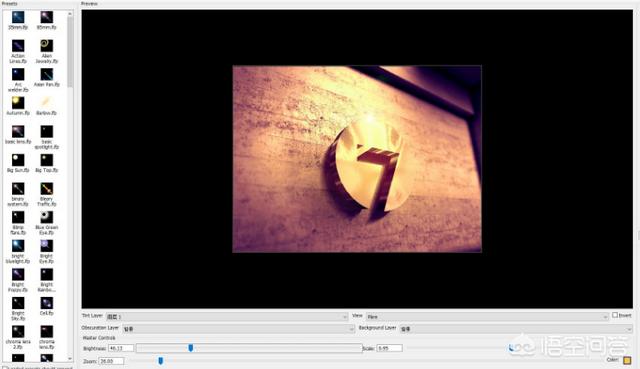Click the Brightness value field
This screenshot has width=640, height=369.
point(121,348)
